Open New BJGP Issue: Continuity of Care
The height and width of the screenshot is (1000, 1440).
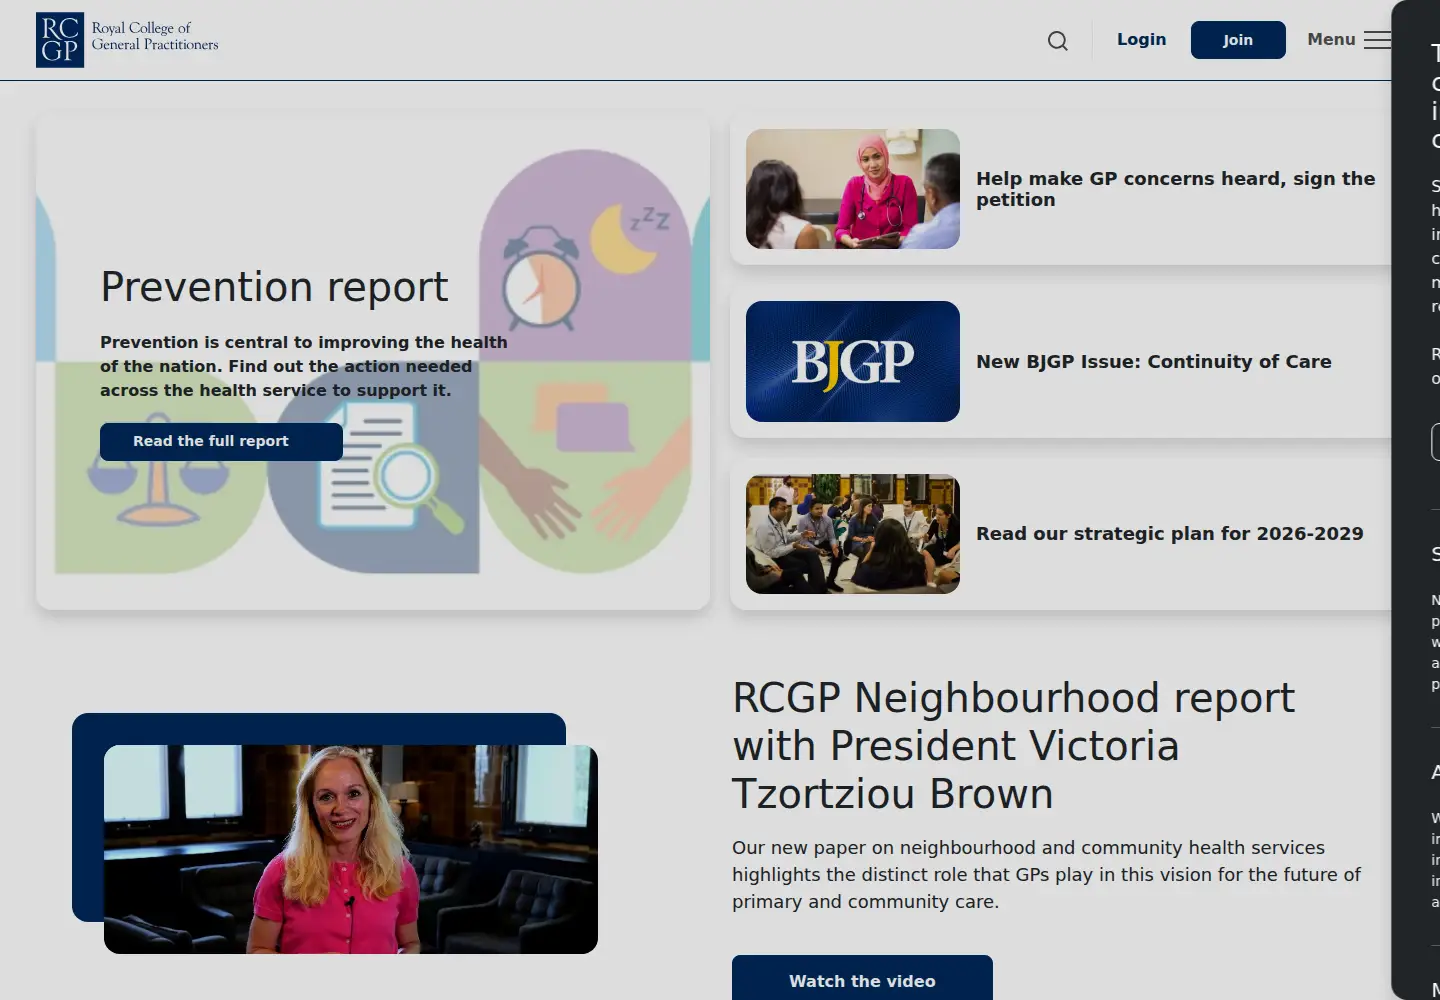[x=1153, y=362]
